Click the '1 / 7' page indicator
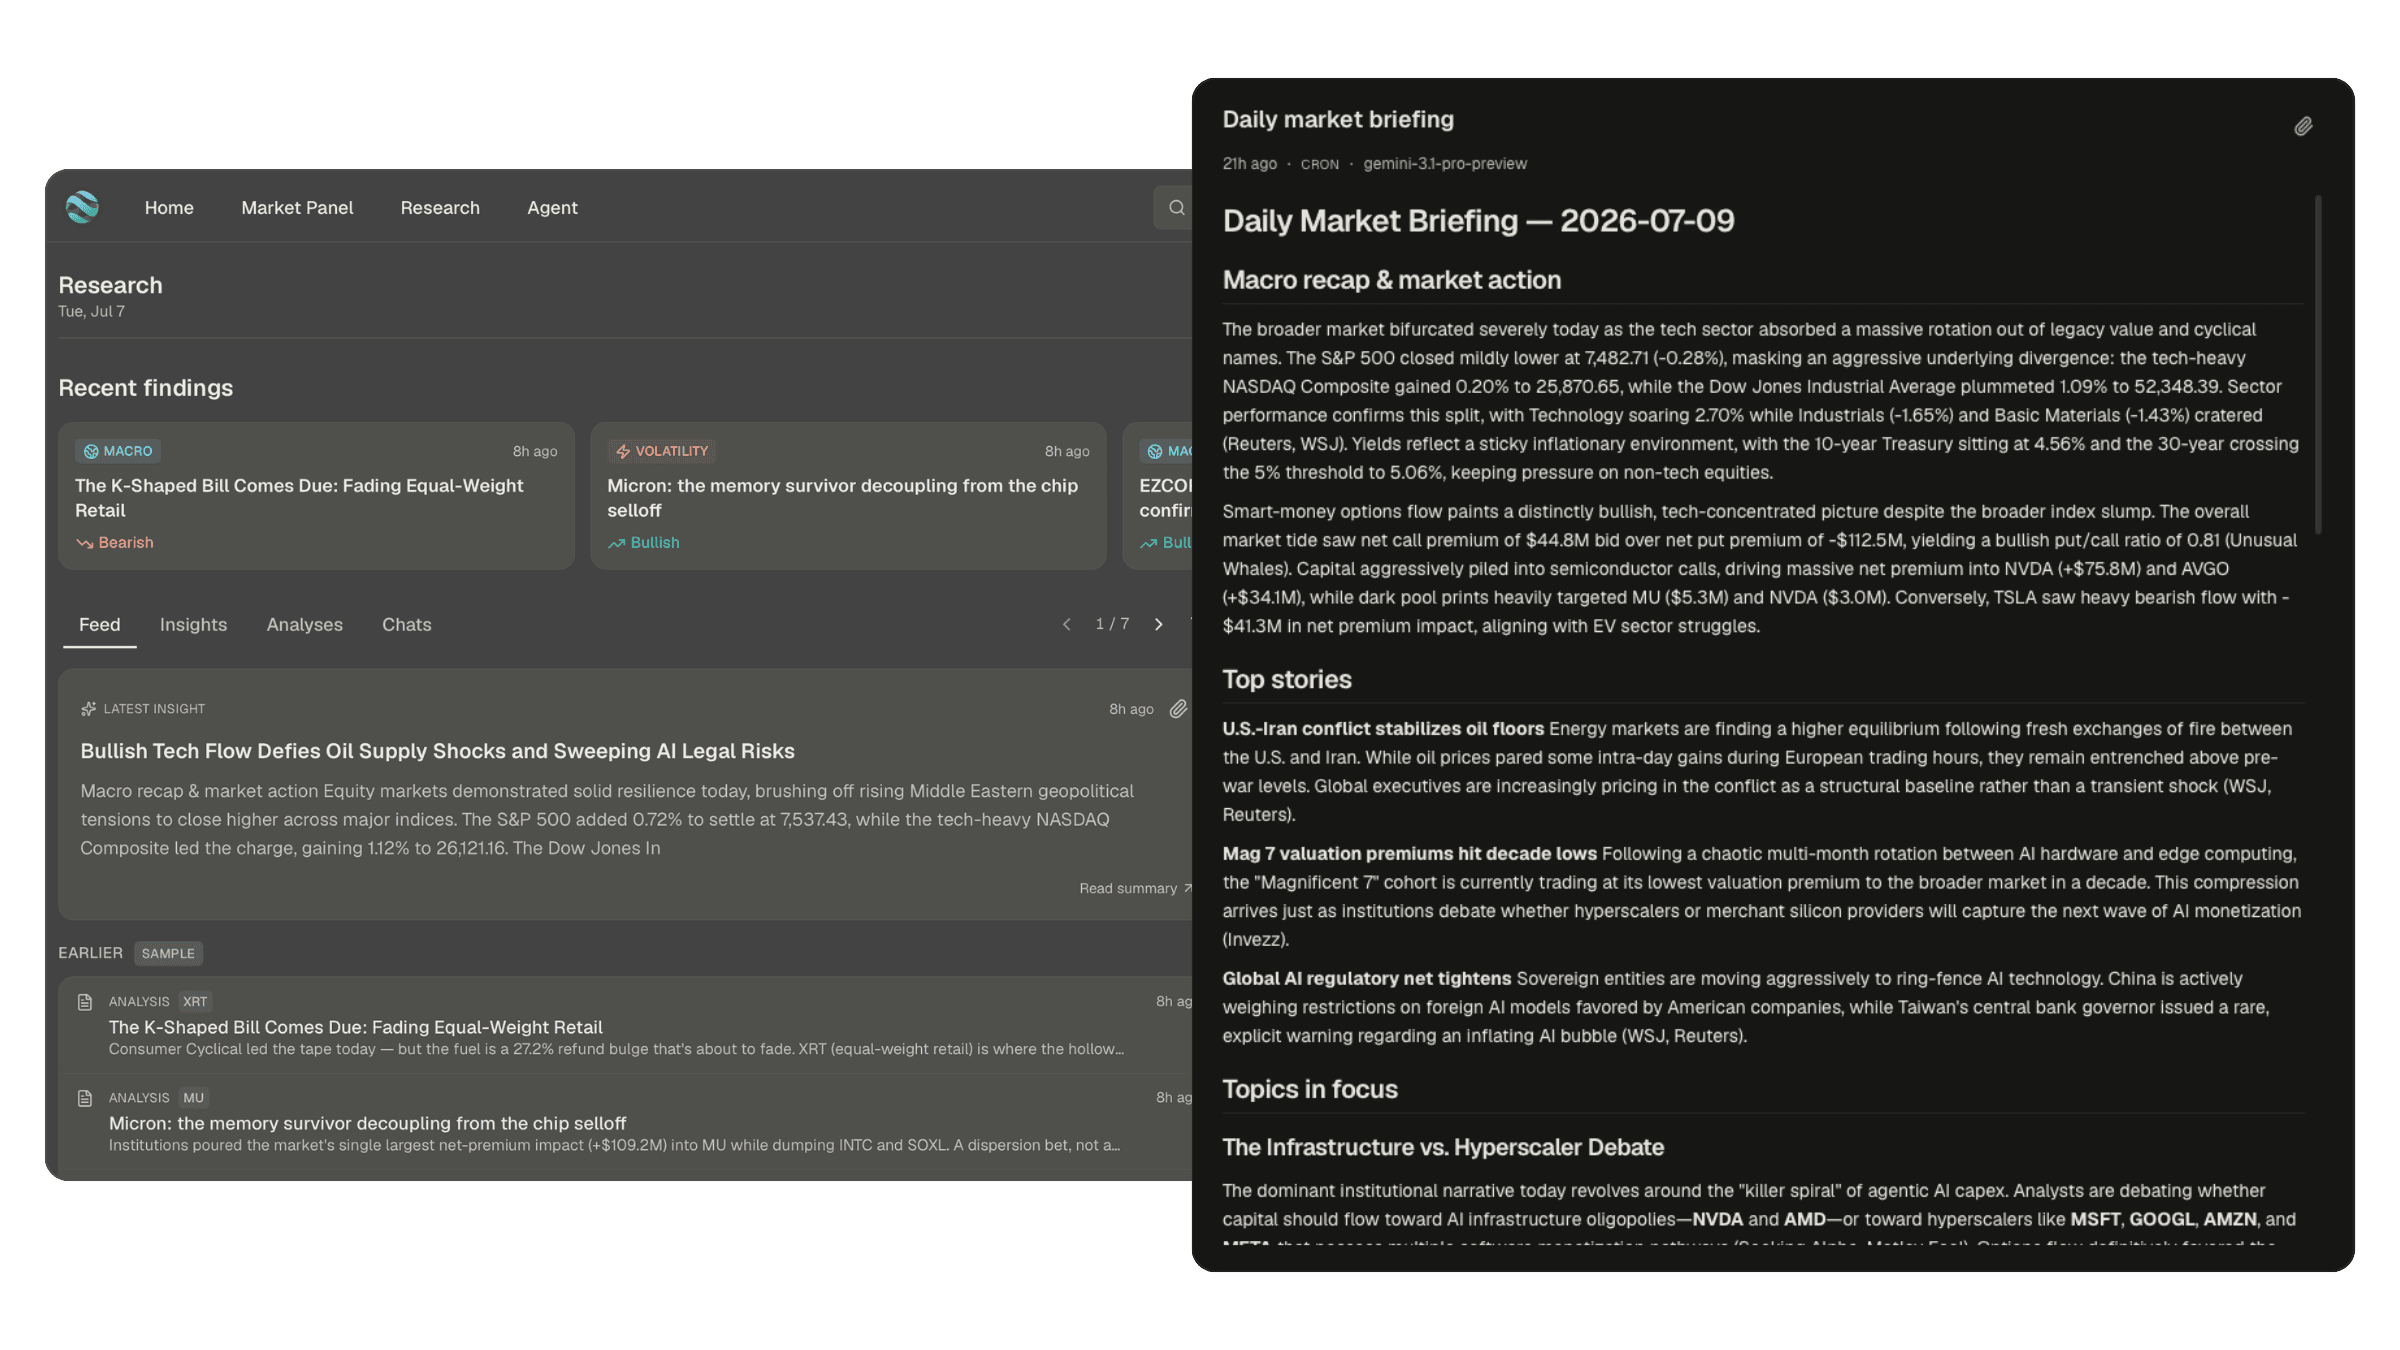This screenshot has height=1350, width=2400. pyautogui.click(x=1112, y=624)
